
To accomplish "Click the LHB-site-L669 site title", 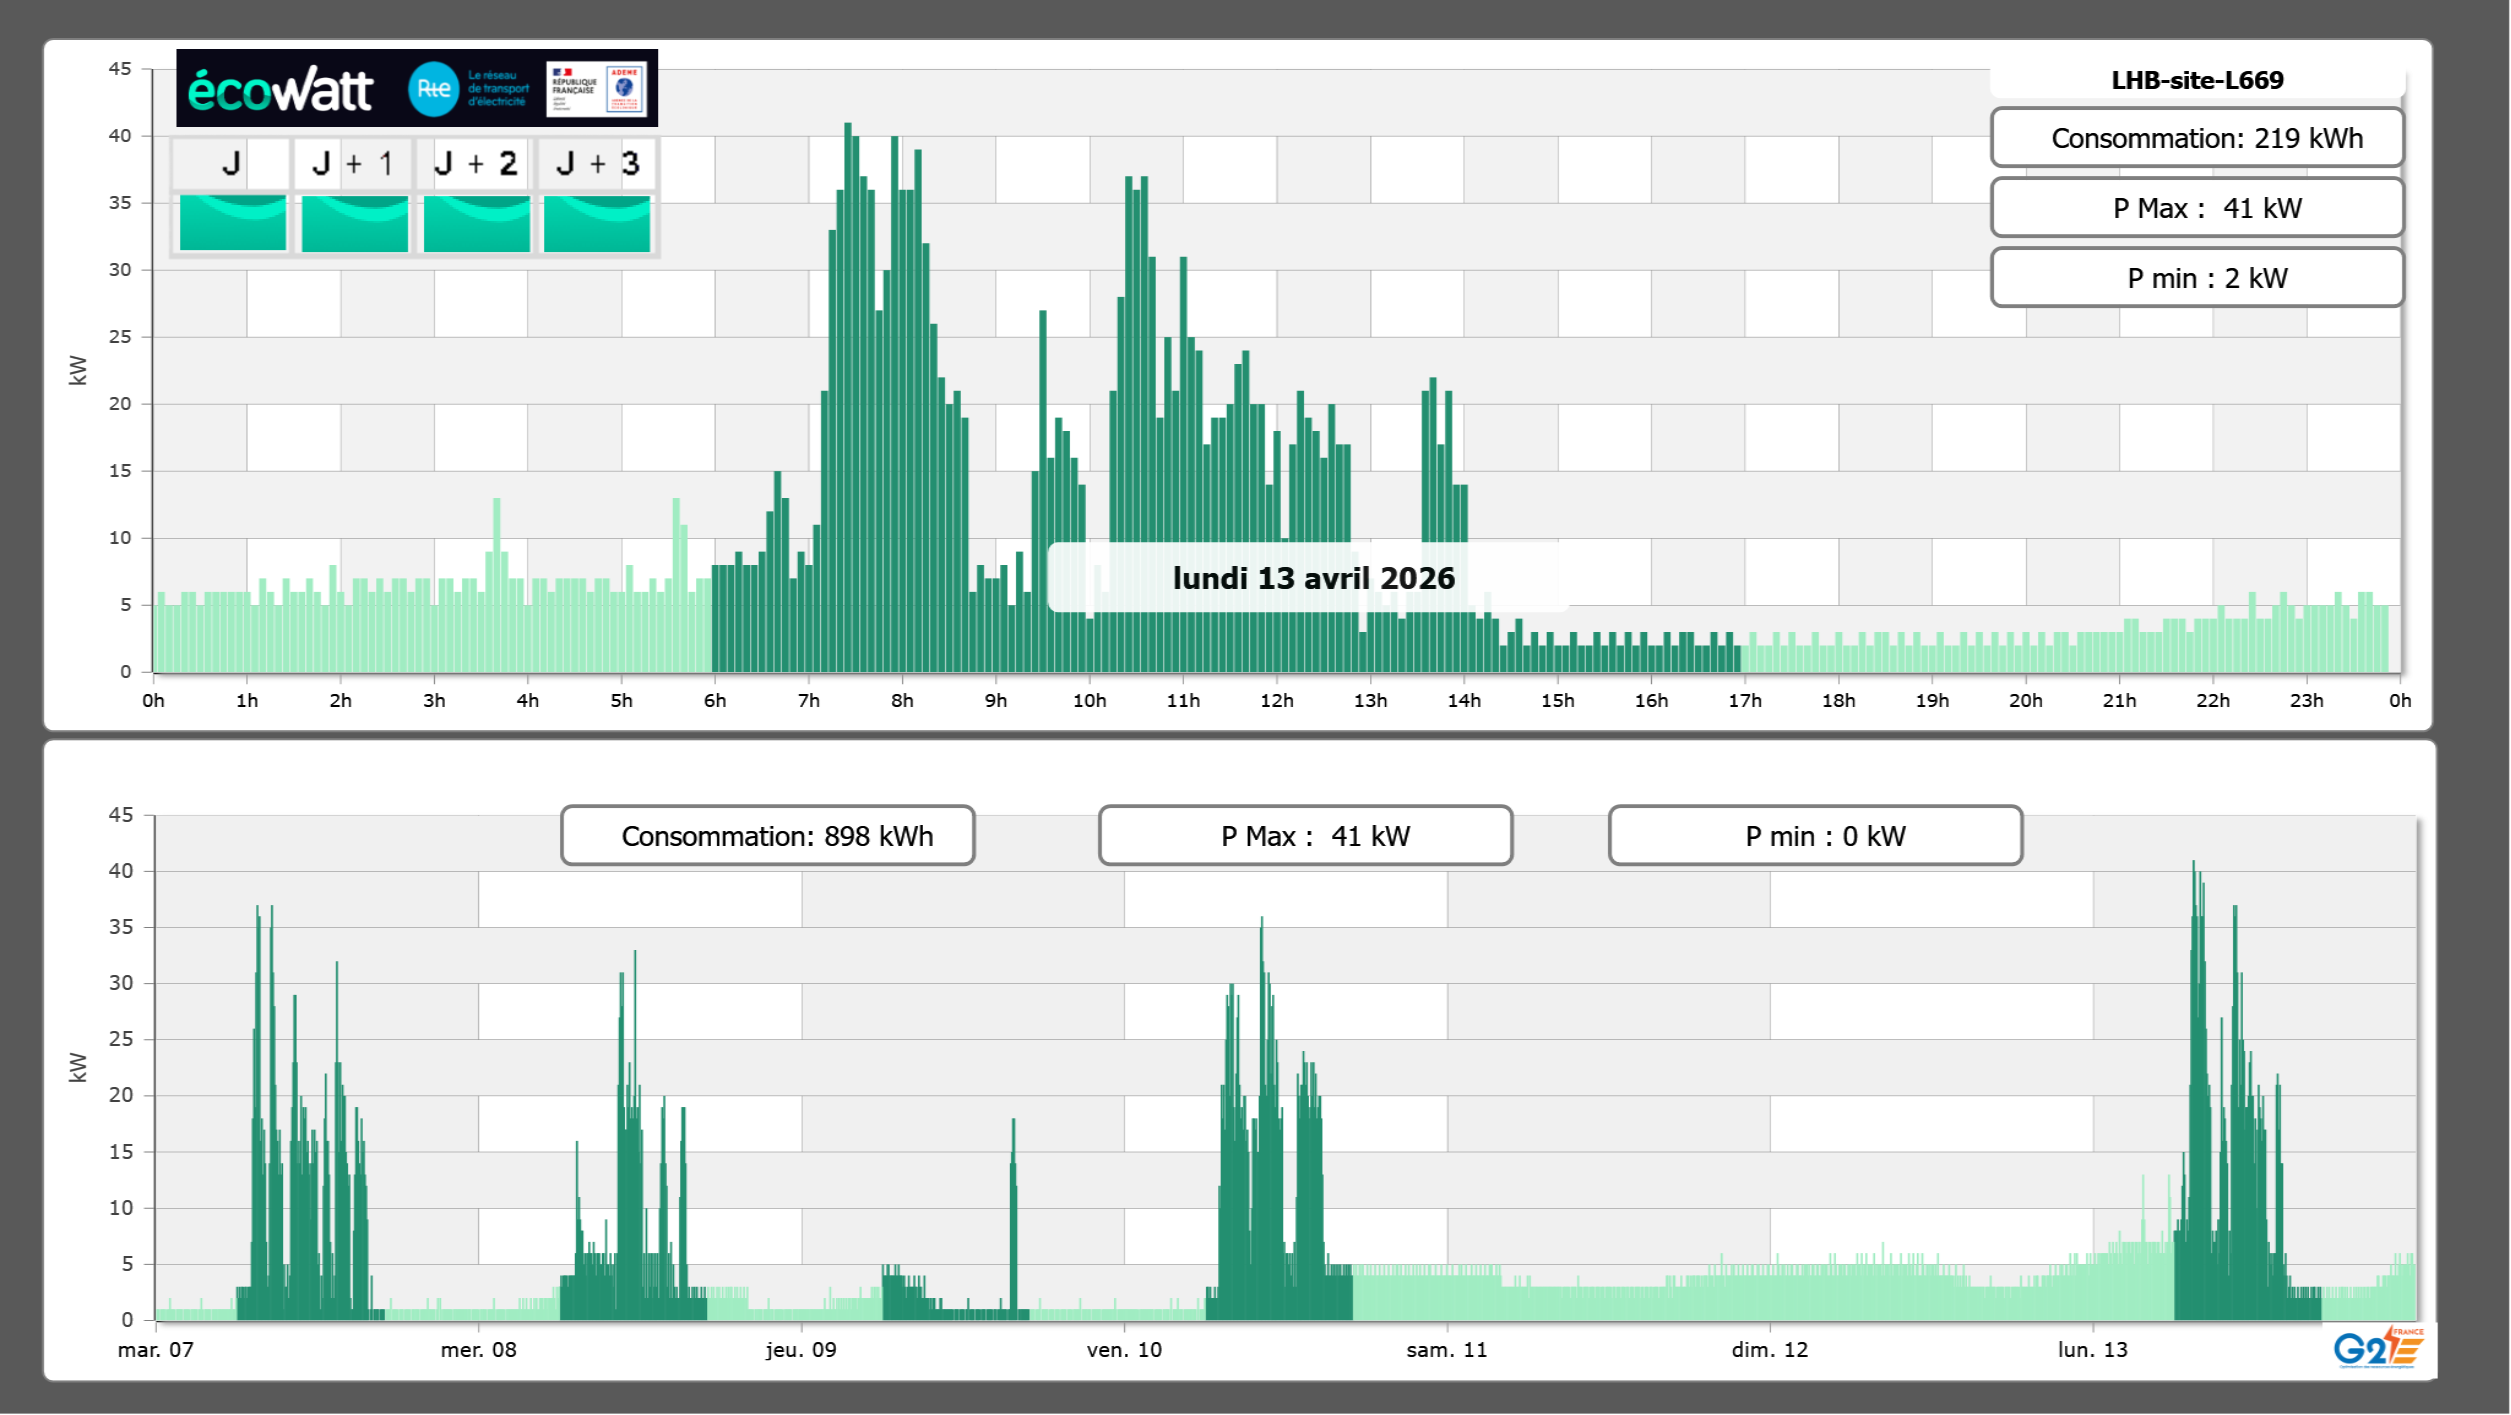I will (2197, 80).
